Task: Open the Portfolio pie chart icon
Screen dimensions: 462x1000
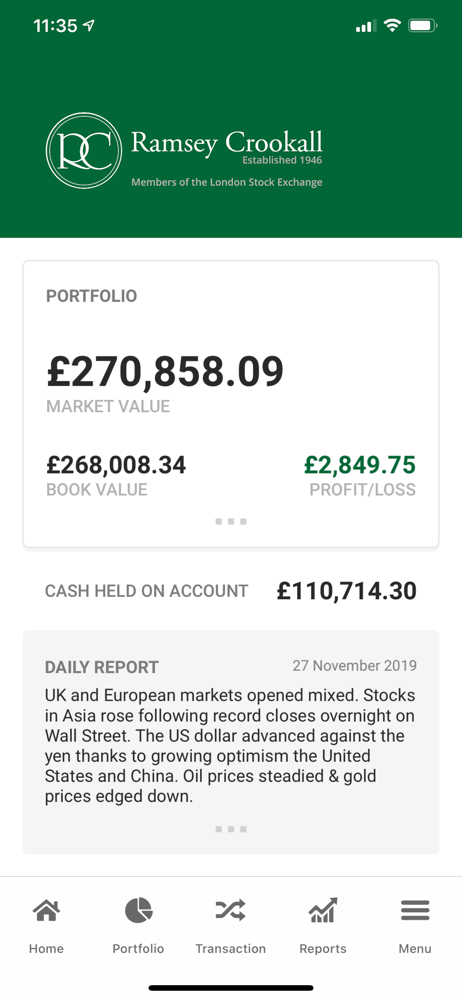Action: point(138,910)
